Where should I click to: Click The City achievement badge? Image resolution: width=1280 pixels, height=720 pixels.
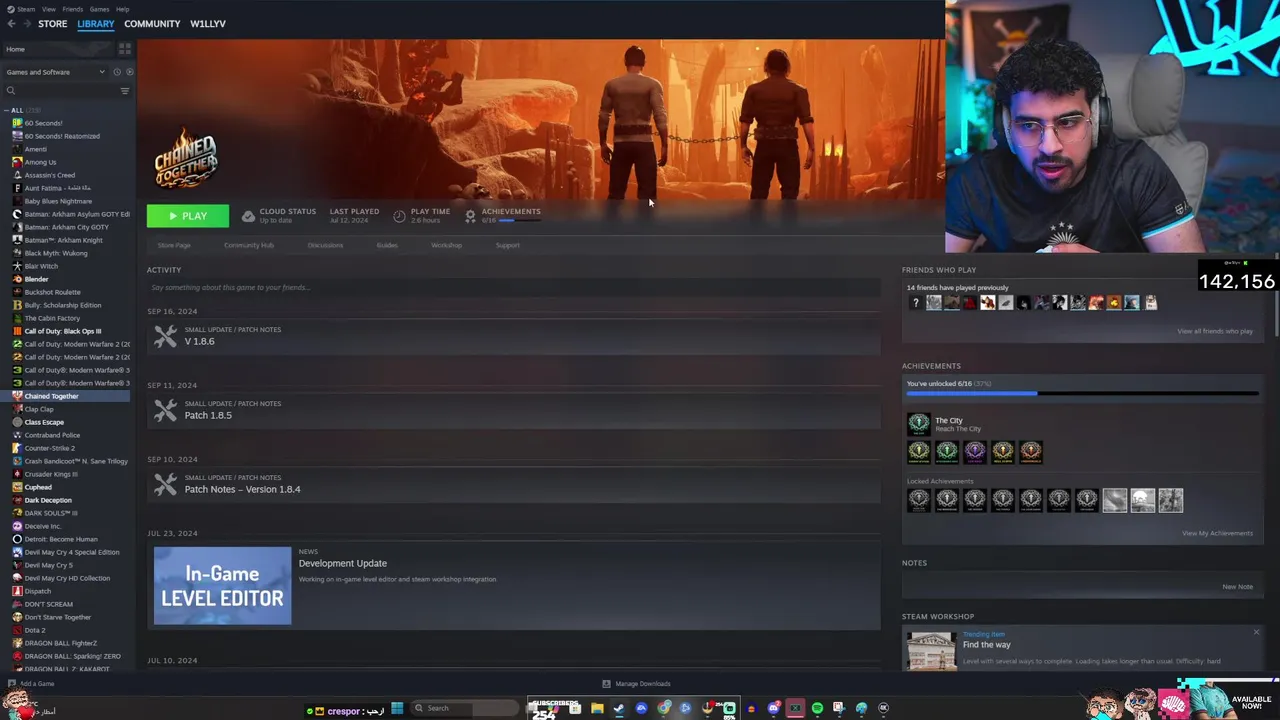(918, 424)
